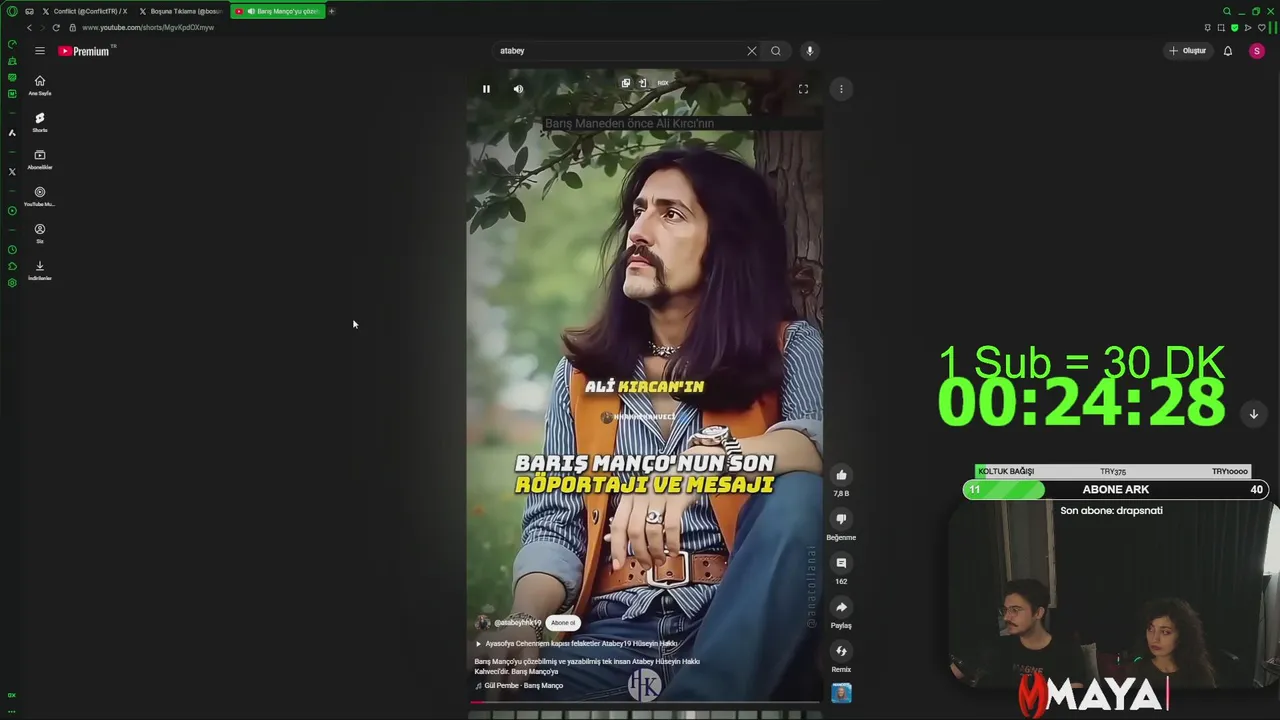Open a new browser tab with plus
Image resolution: width=1280 pixels, height=720 pixels.
coord(332,11)
